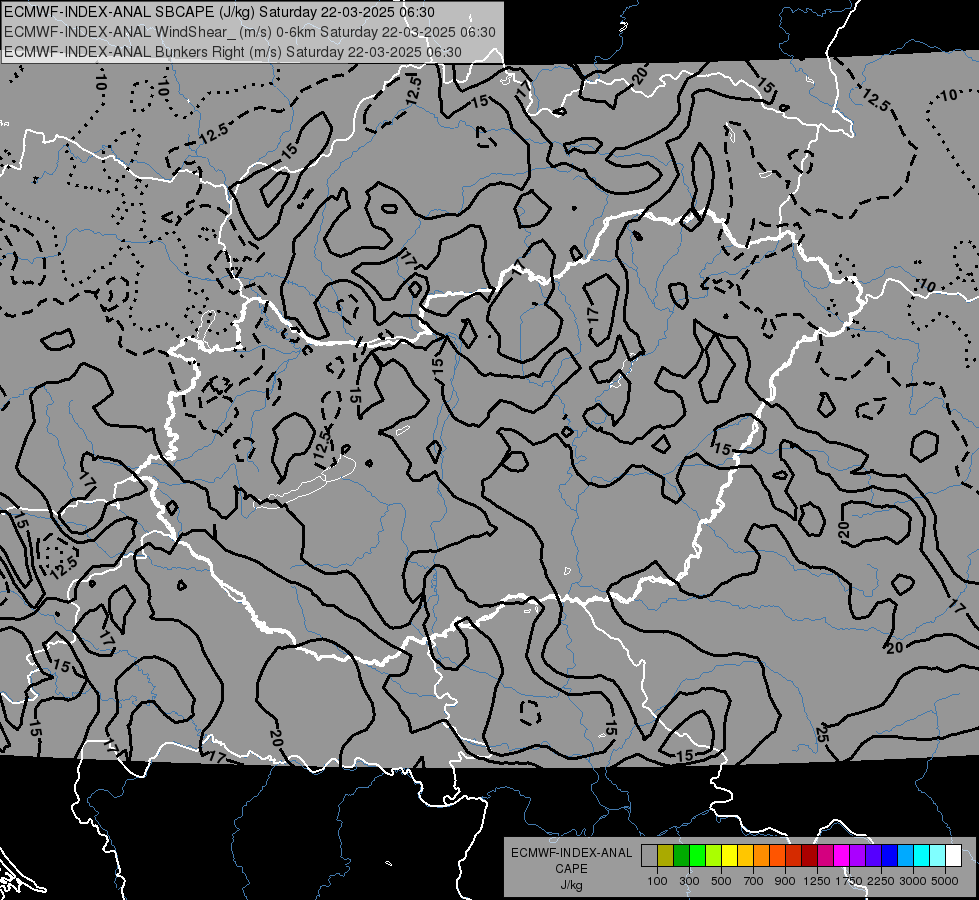Pick the pure blue legend swatch
Viewport: 979px width, 900px height.
coord(890,856)
